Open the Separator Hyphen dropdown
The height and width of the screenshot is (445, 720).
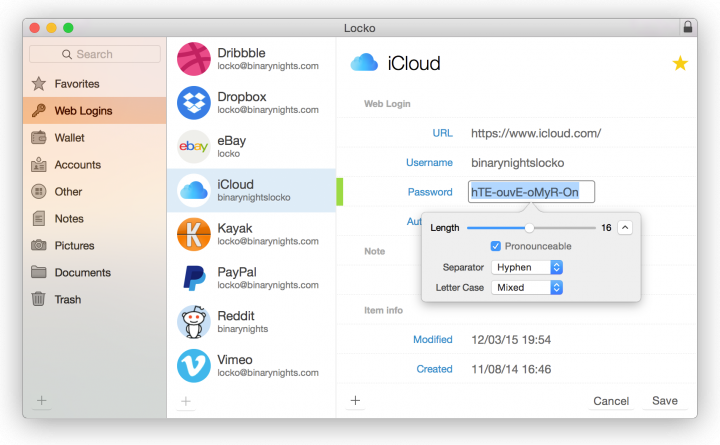[528, 267]
